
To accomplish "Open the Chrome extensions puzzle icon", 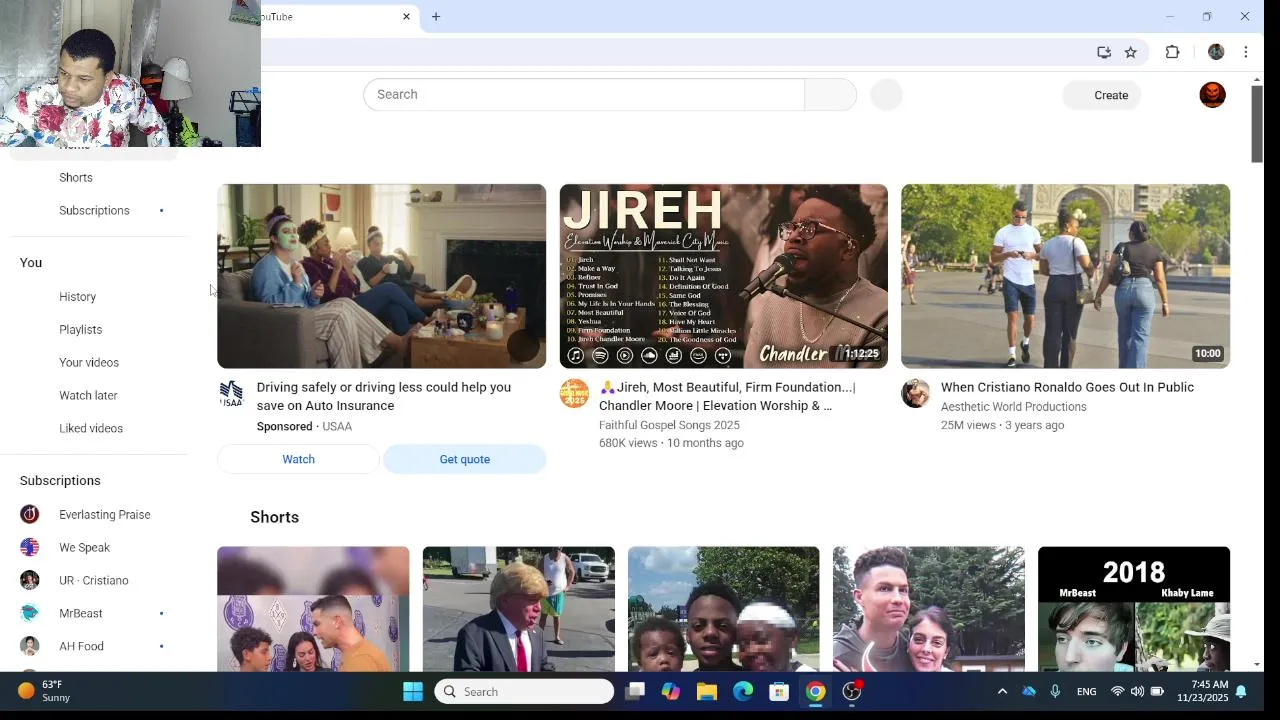I will click(1172, 52).
